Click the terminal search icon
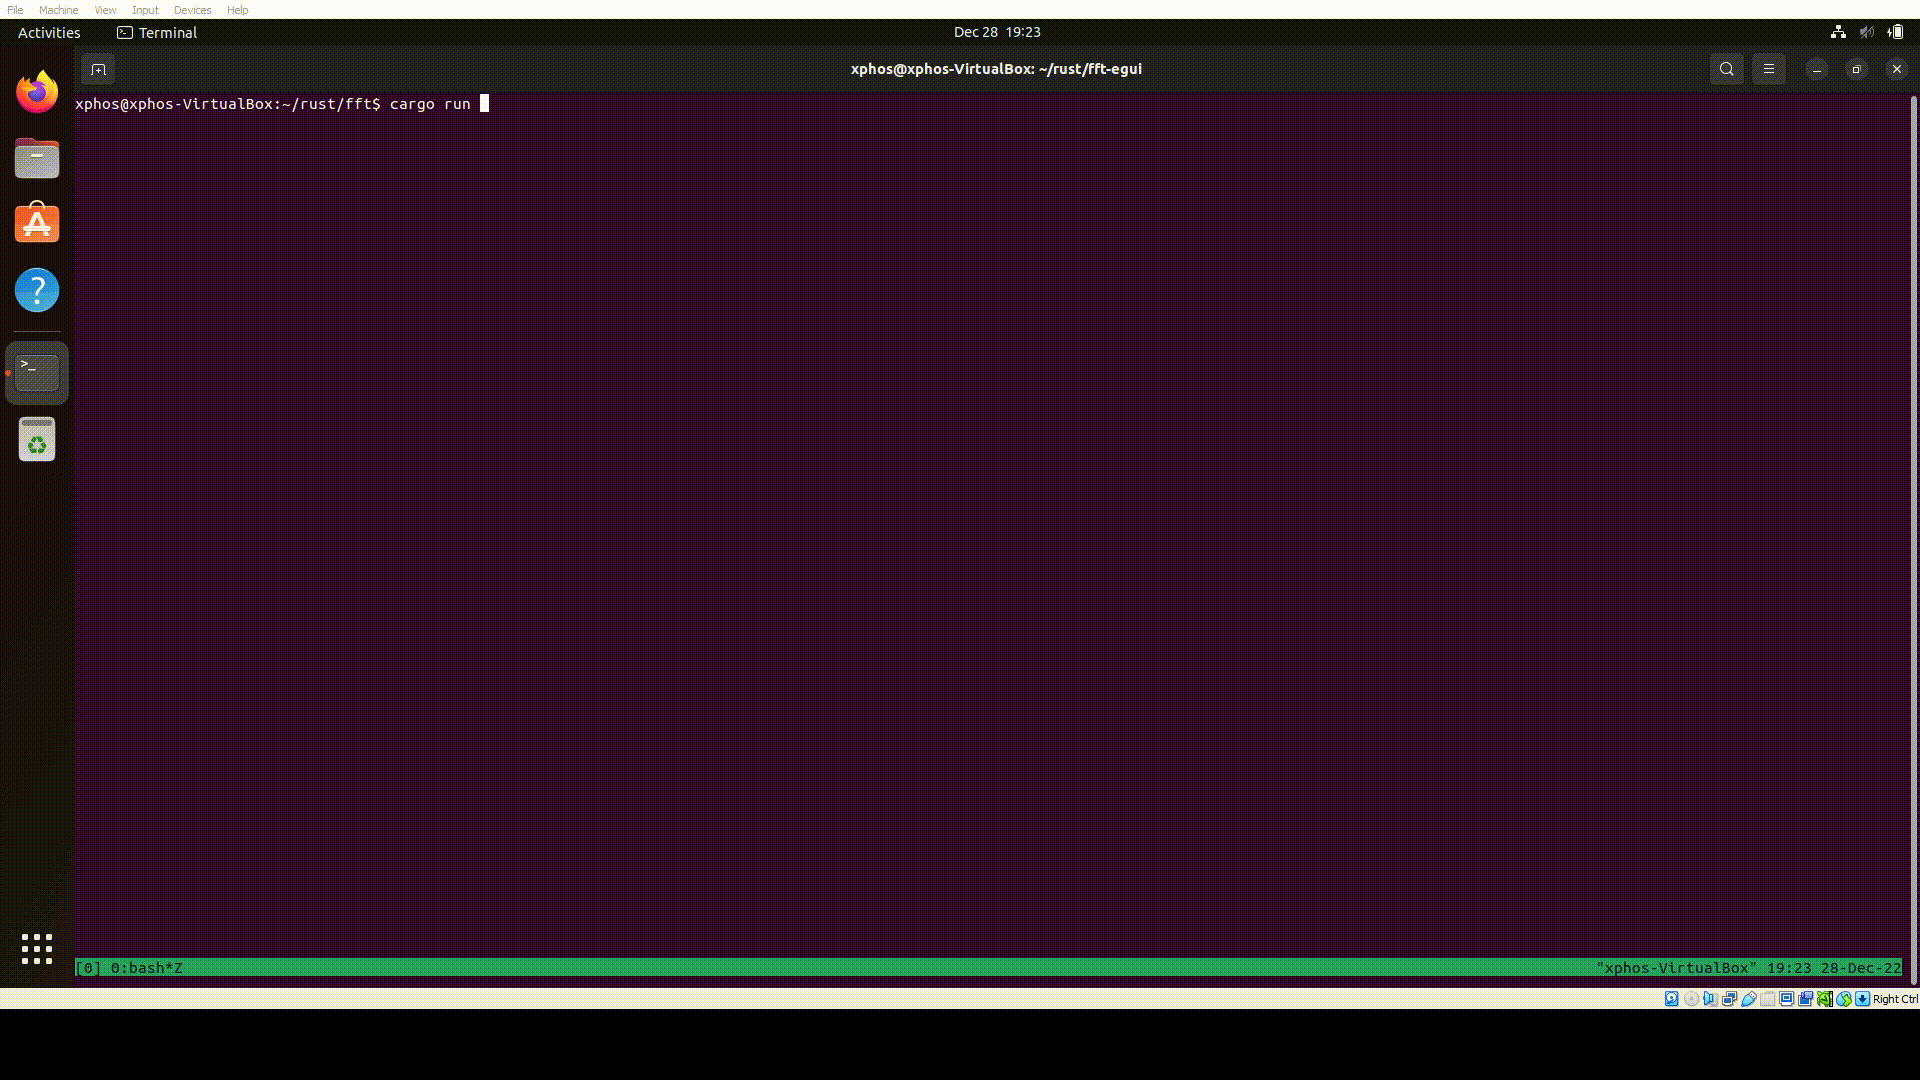The height and width of the screenshot is (1080, 1920). click(x=1726, y=69)
